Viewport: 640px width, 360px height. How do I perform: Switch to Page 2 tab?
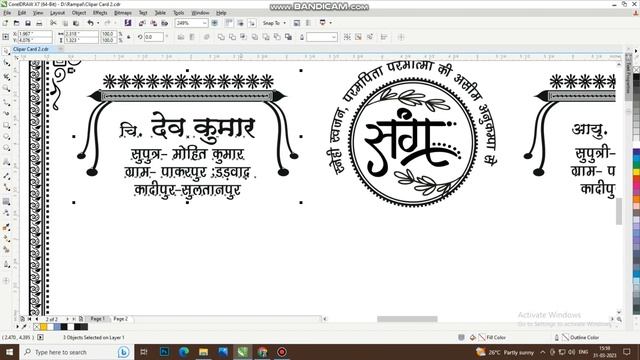[120, 319]
